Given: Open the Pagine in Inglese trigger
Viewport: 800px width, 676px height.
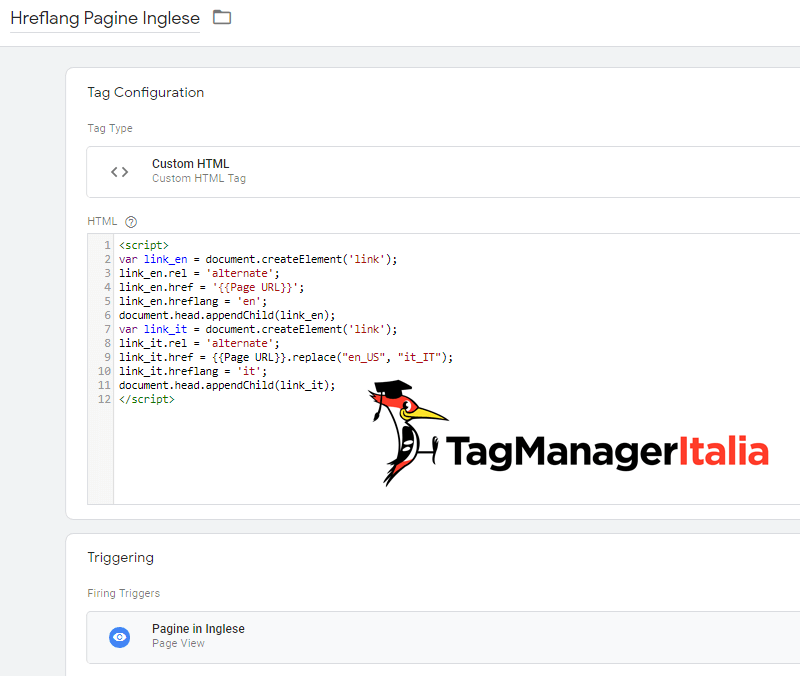Looking at the screenshot, I should coord(443,637).
